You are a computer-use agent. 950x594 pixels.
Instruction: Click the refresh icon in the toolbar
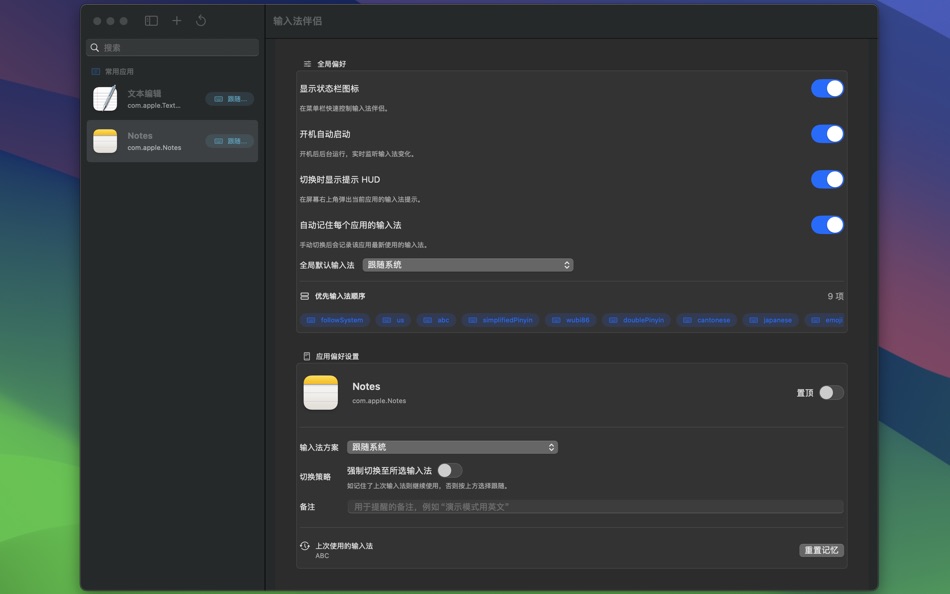[199, 20]
